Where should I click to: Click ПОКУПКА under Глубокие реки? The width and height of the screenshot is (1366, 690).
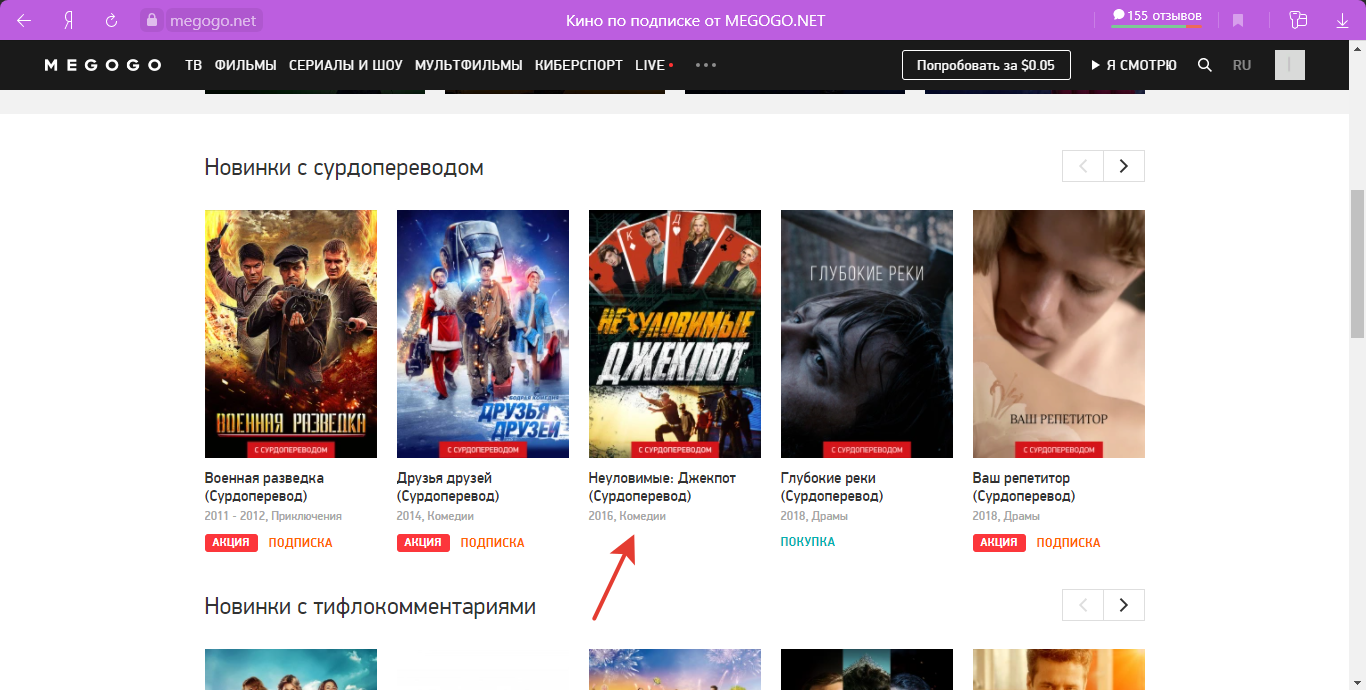(808, 542)
